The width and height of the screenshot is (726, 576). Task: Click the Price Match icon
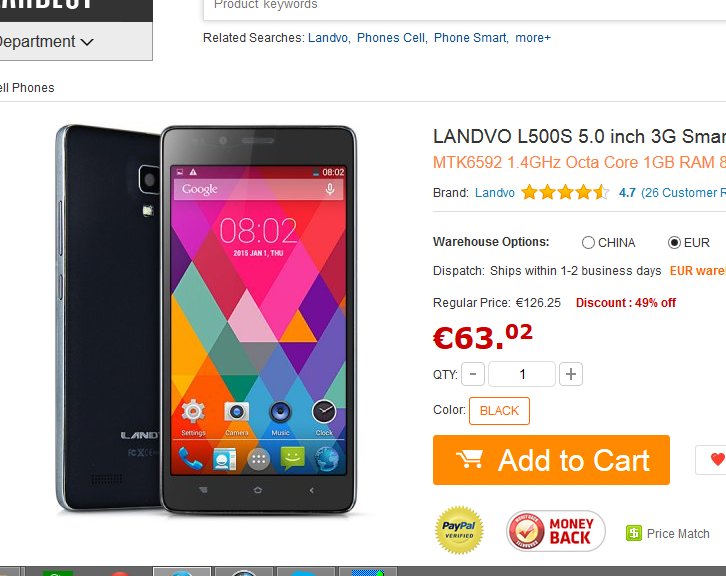[x=633, y=533]
